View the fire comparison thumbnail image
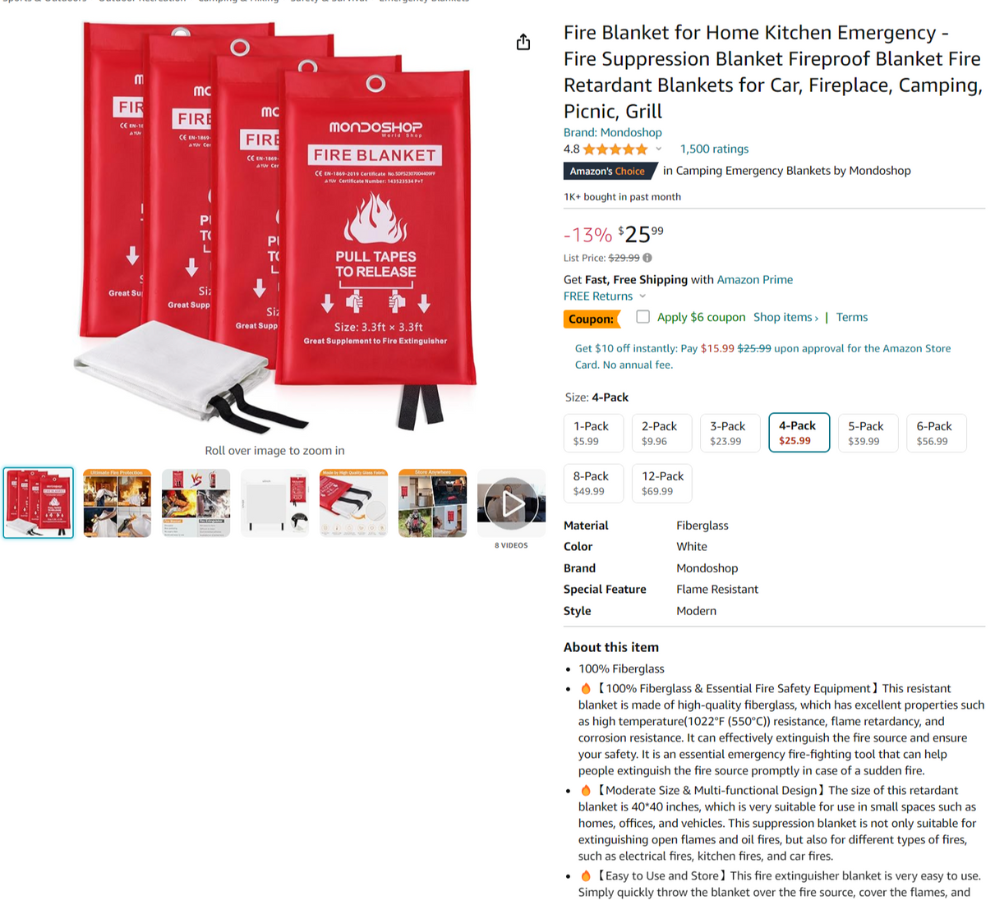 (x=196, y=503)
